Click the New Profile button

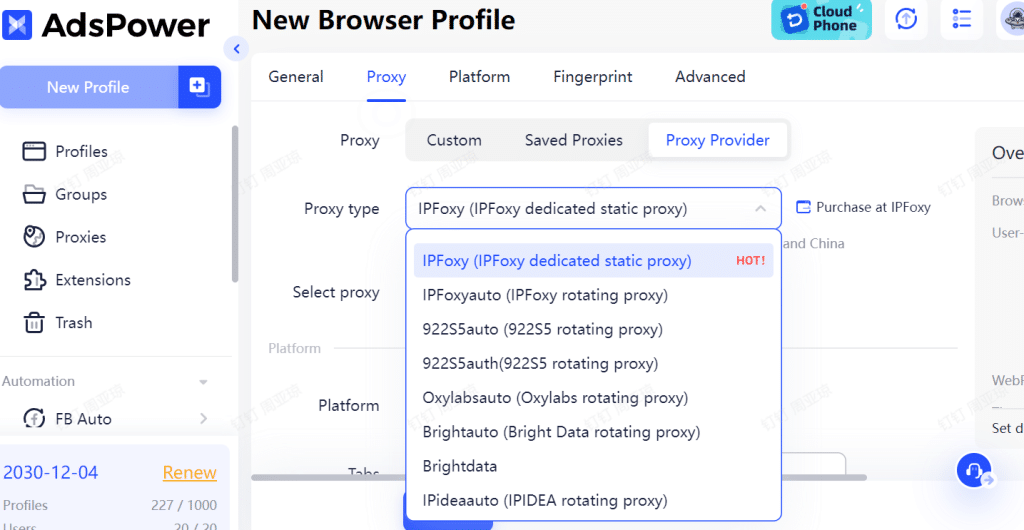click(89, 87)
